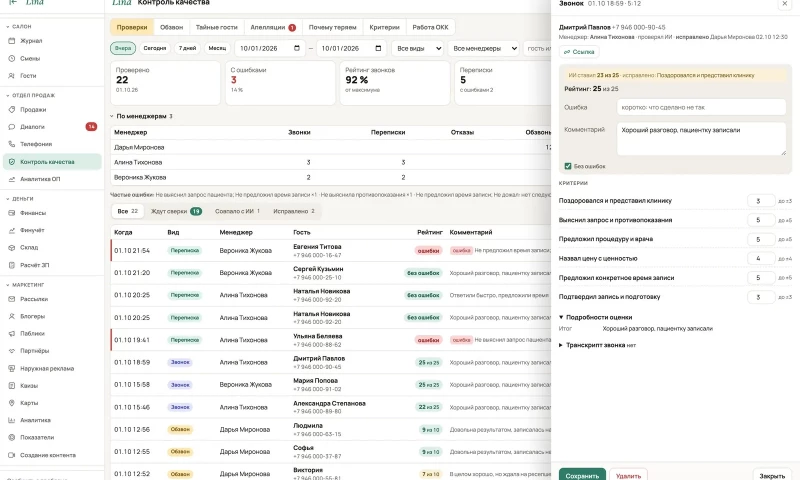Open Создание контента in sidebar
The height and width of the screenshot is (480, 800).
tap(51, 455)
